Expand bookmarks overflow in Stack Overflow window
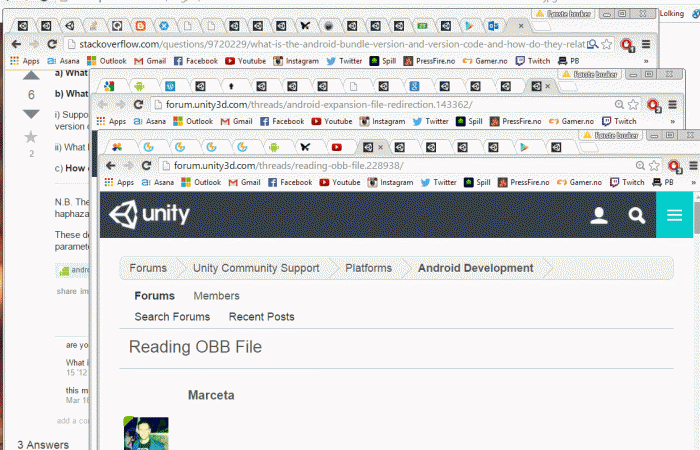Screen dimensions: 700x450 pos(646,61)
